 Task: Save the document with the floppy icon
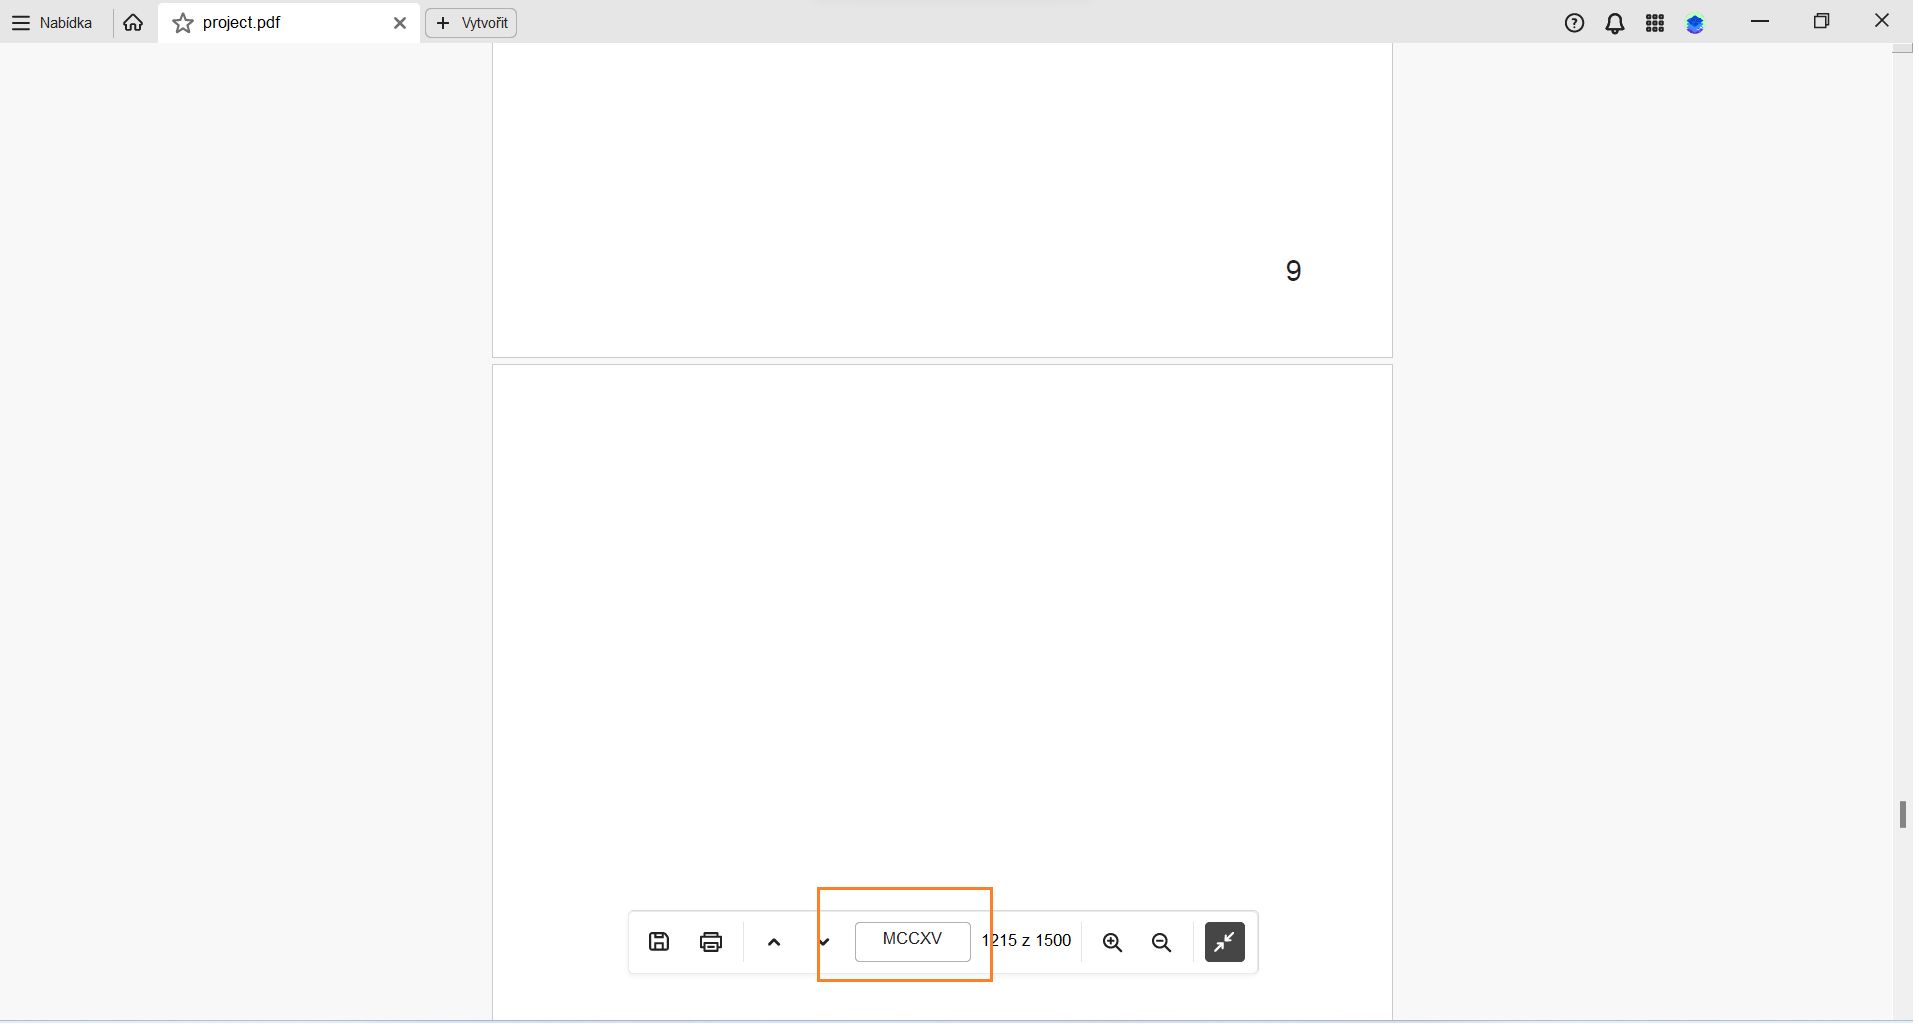coord(659,941)
